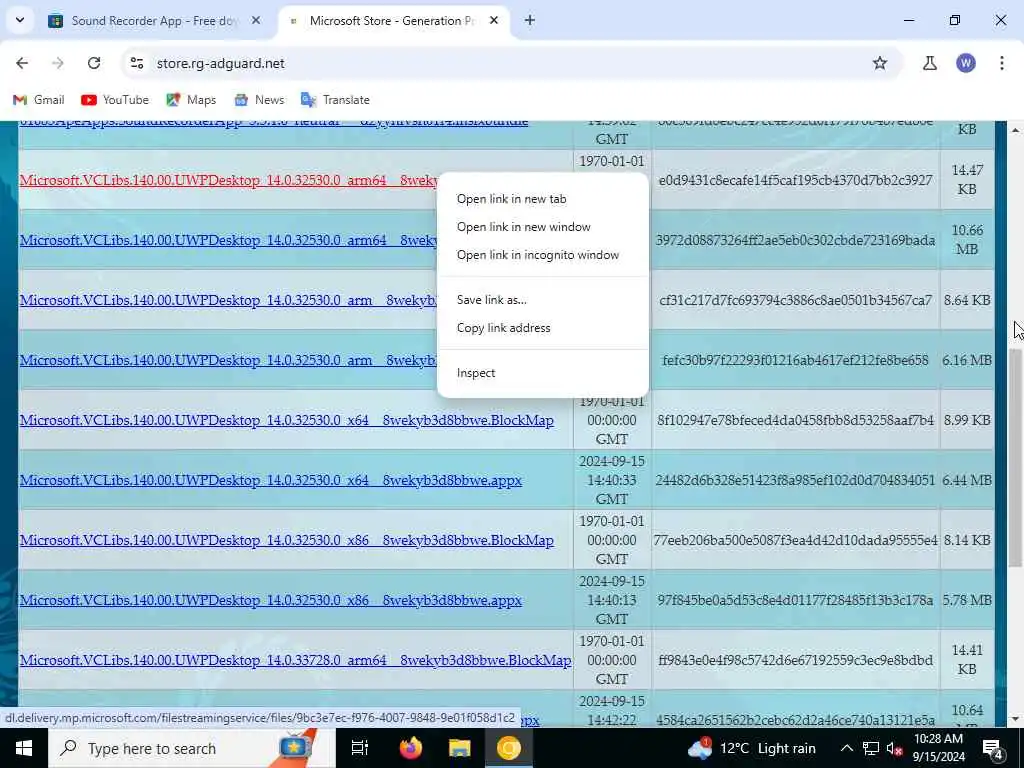This screenshot has width=1024, height=768.
Task: Open the network status tray icon
Action: 871,748
